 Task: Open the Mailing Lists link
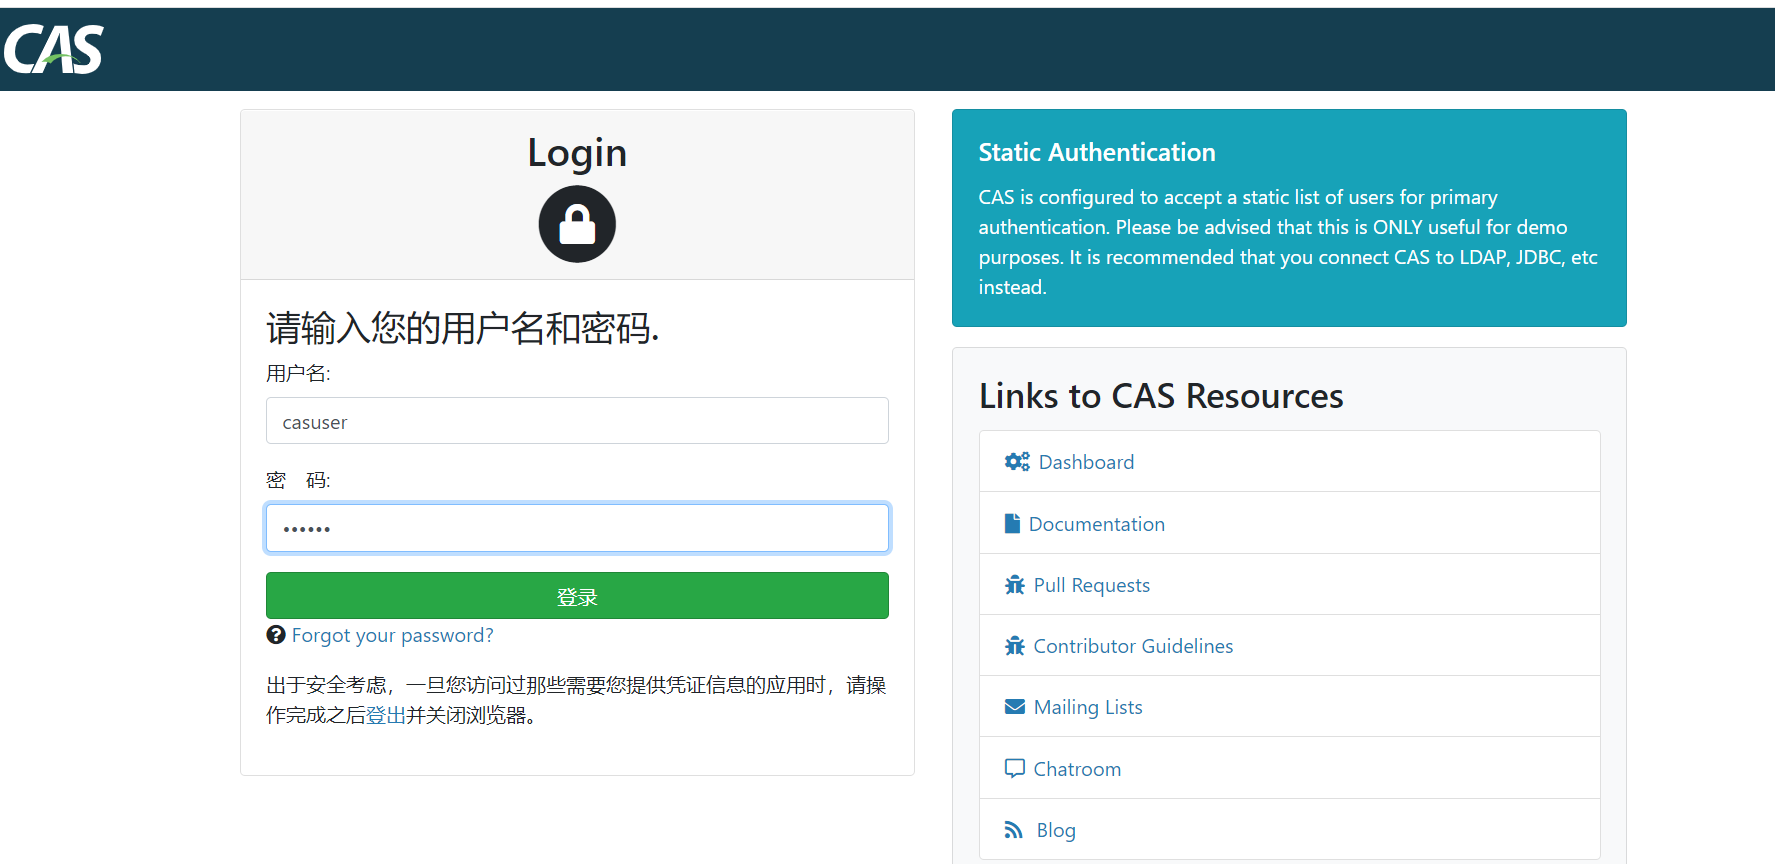point(1088,707)
